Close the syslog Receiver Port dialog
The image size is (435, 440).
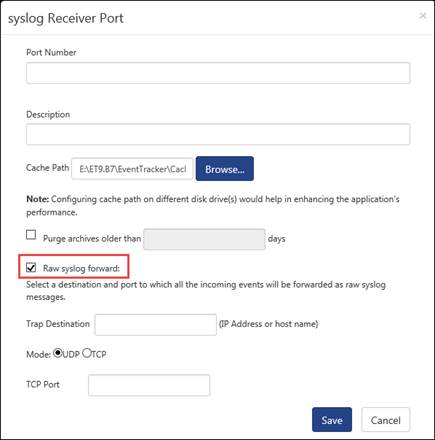(x=423, y=15)
